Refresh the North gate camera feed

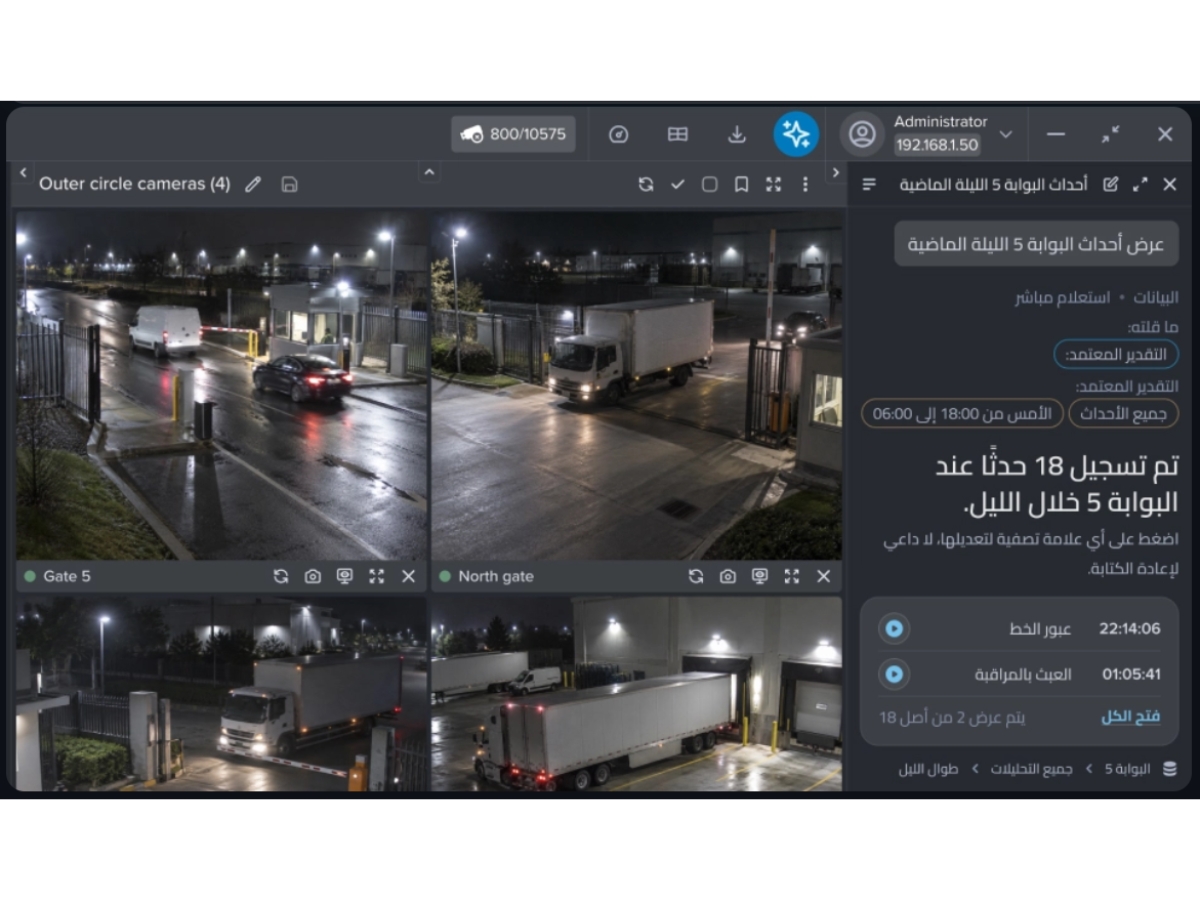(696, 576)
